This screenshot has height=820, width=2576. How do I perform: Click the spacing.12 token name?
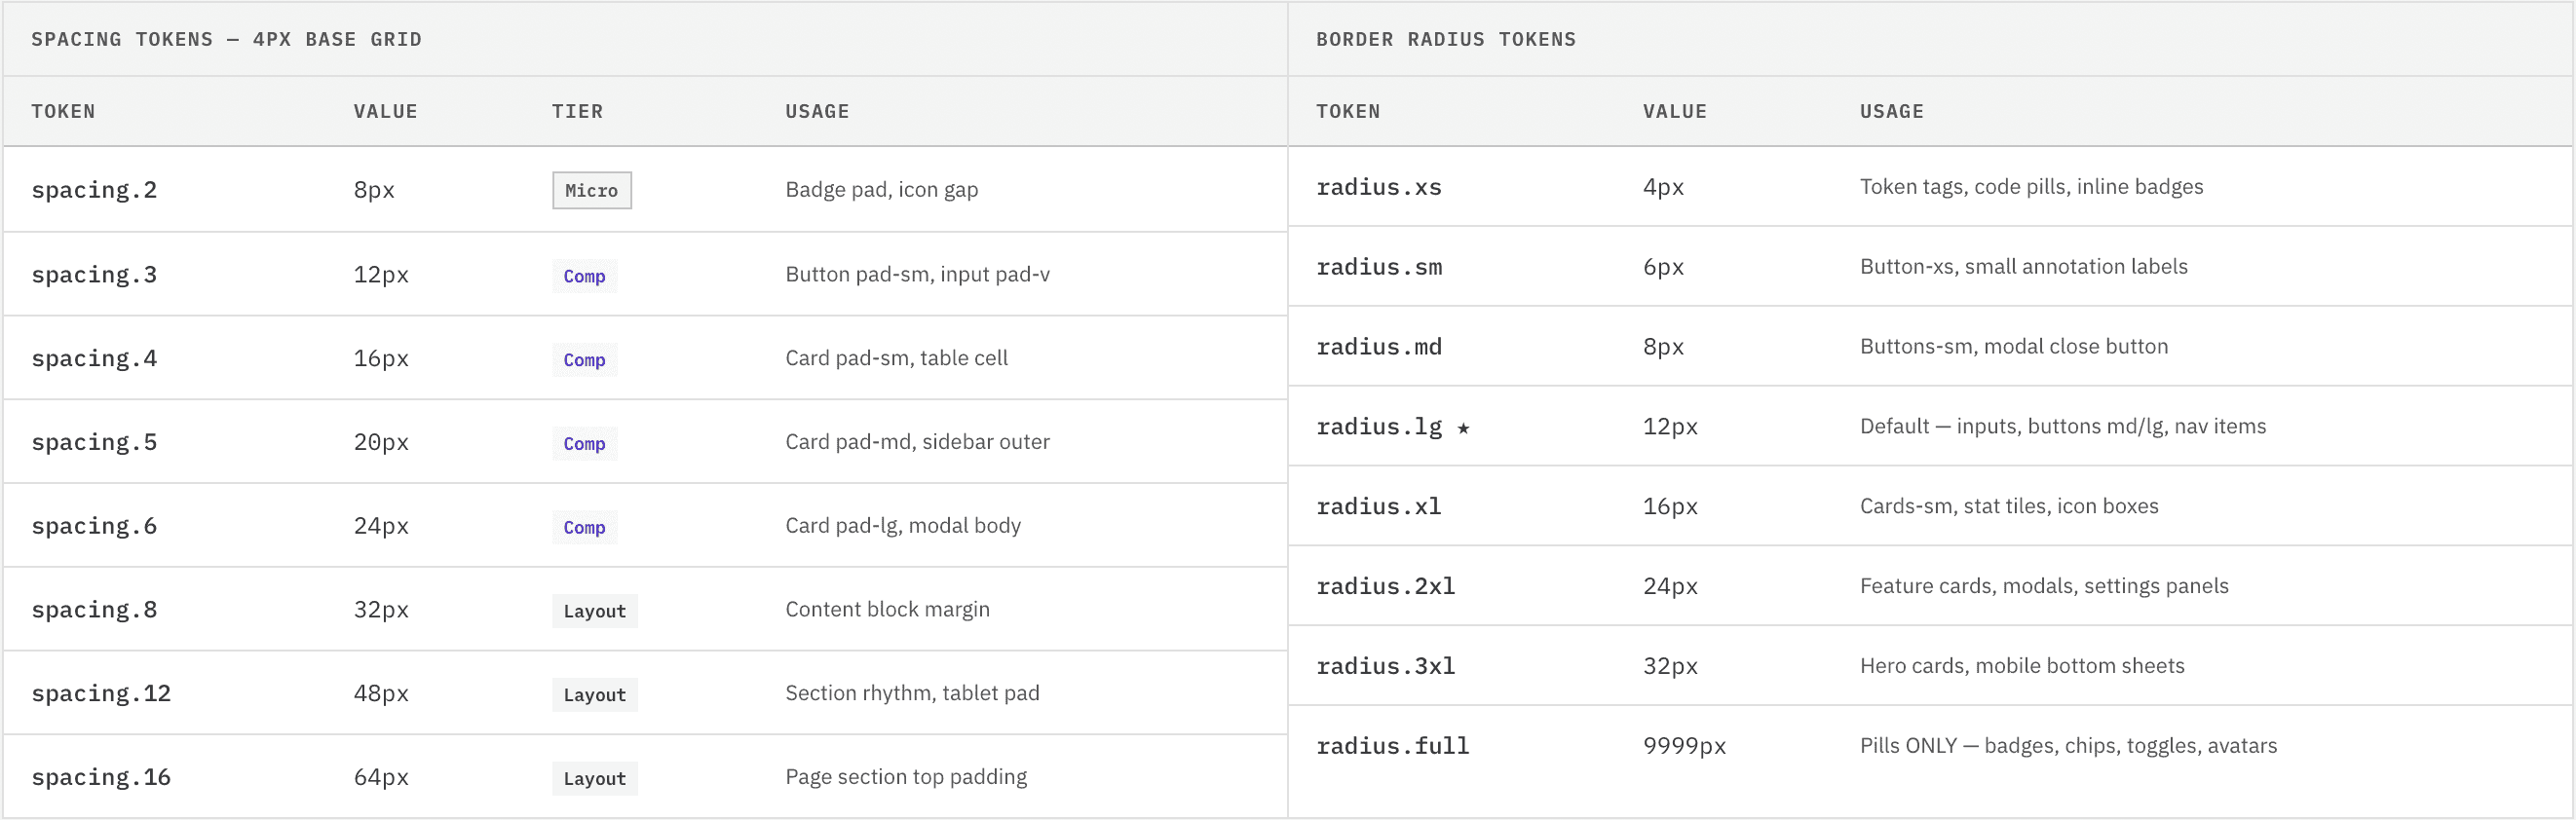[x=101, y=694]
